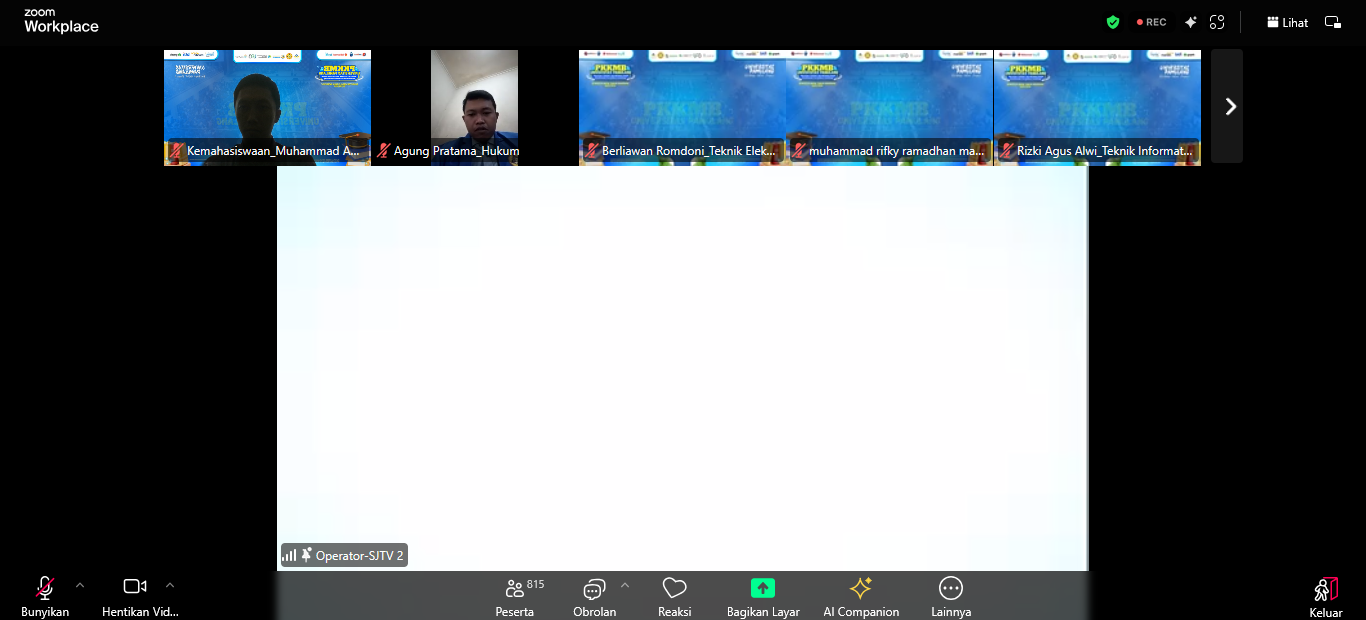Expand video options arrow beside Hentikan Video
1366x620 pixels.
point(170,585)
